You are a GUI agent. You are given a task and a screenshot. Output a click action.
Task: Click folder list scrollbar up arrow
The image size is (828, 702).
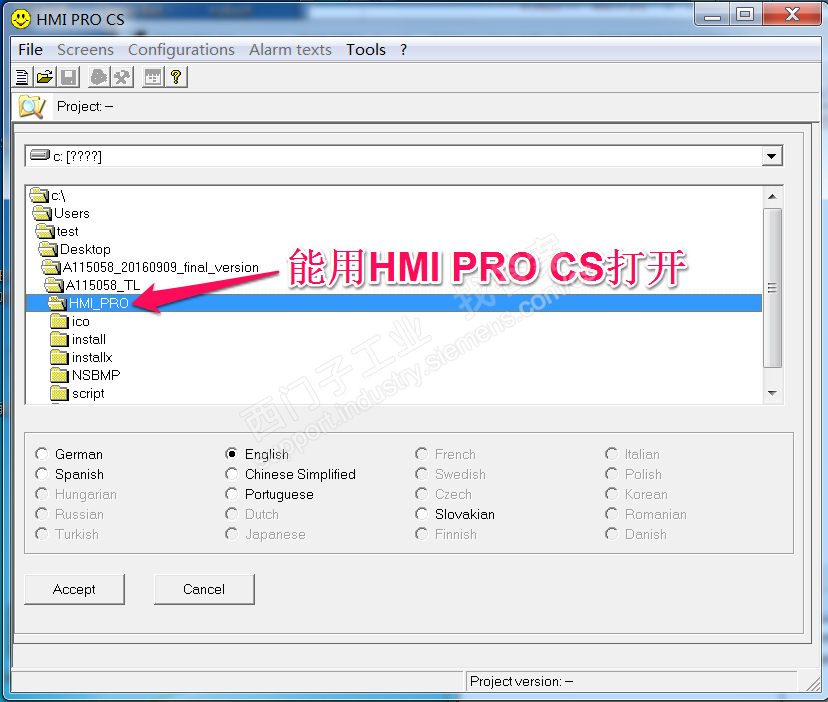point(772,196)
